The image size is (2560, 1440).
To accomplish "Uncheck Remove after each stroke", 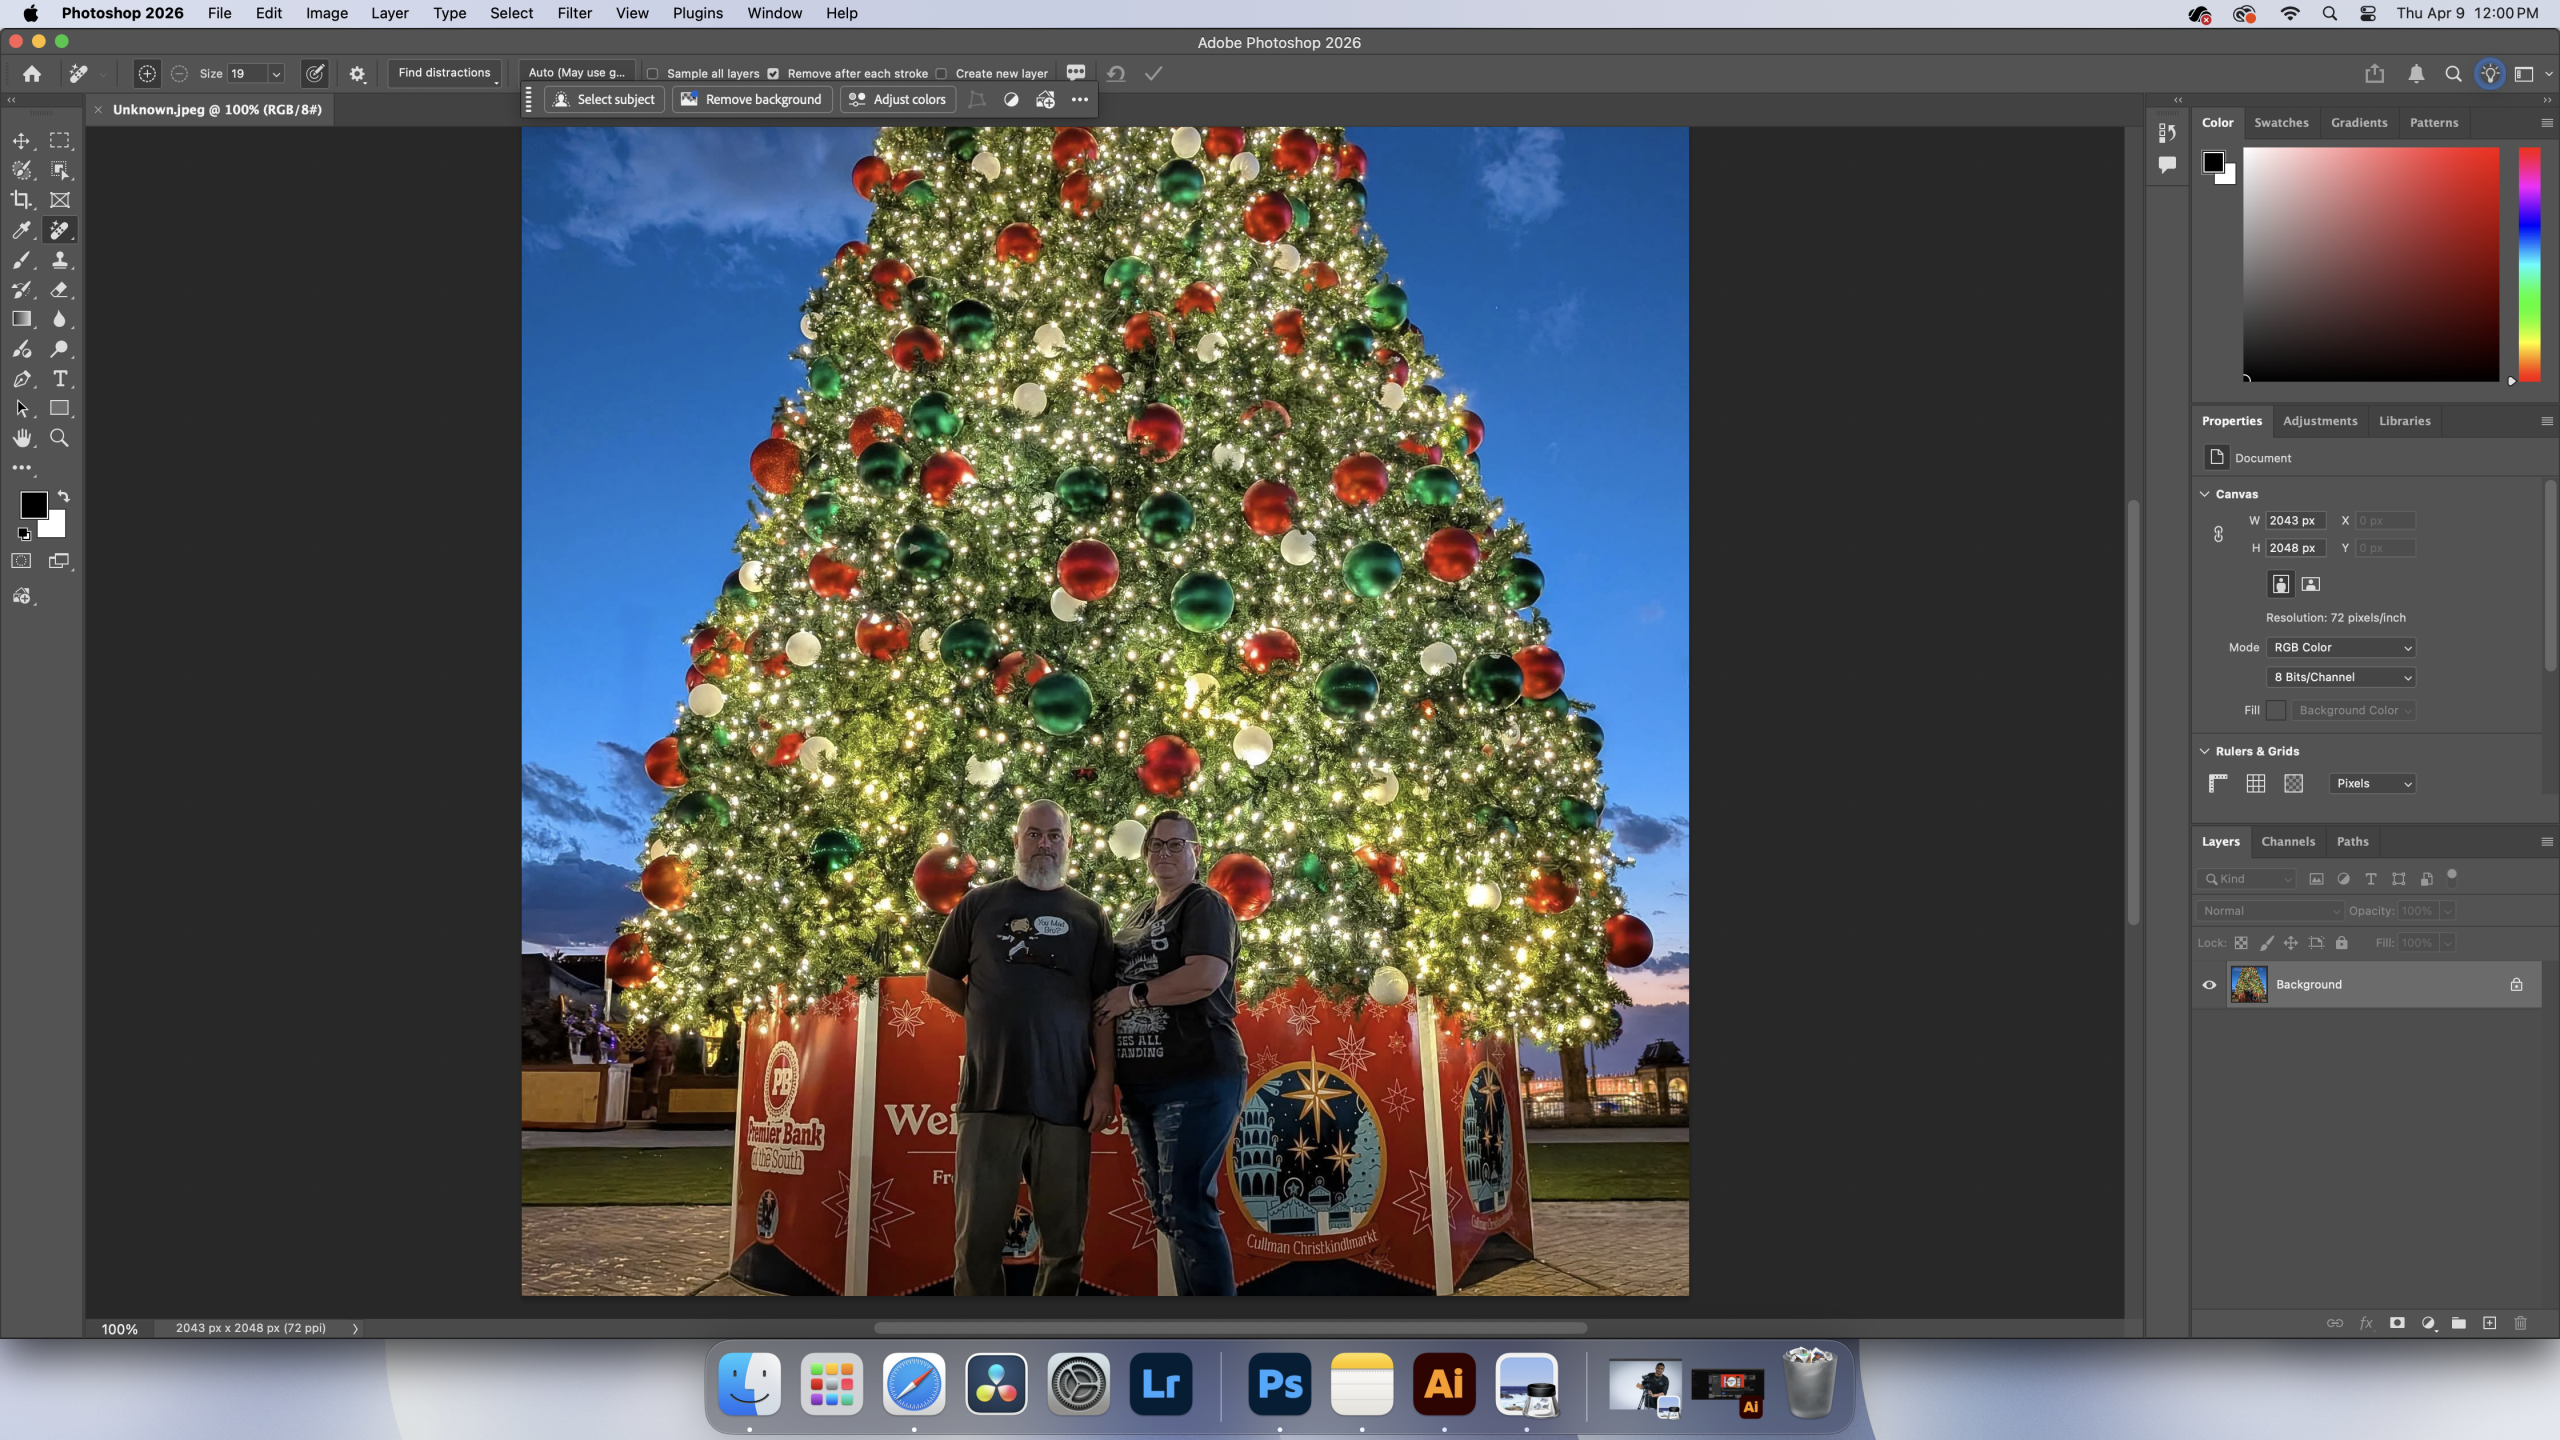I will (773, 73).
